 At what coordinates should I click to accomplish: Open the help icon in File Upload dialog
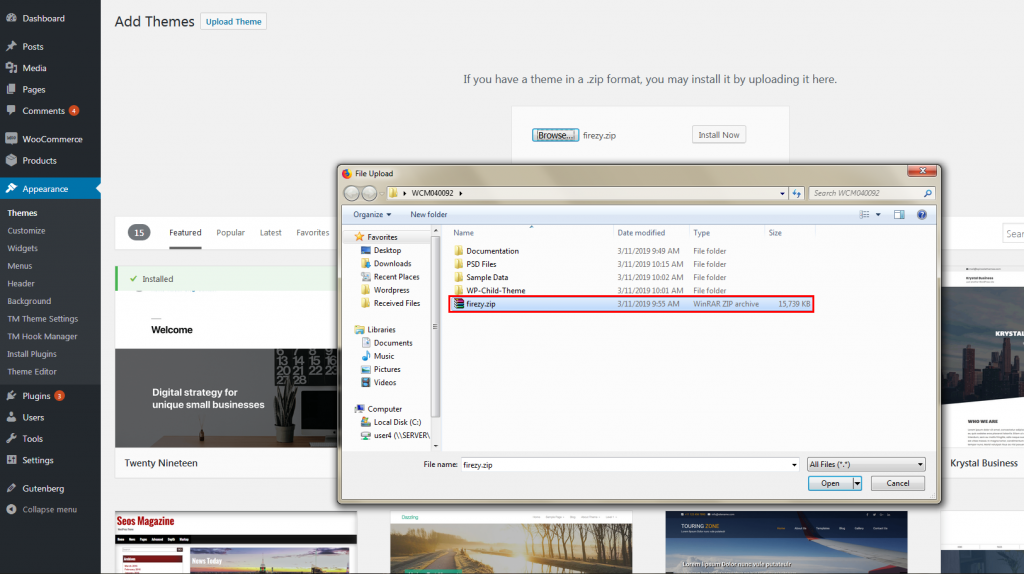pyautogui.click(x=921, y=214)
